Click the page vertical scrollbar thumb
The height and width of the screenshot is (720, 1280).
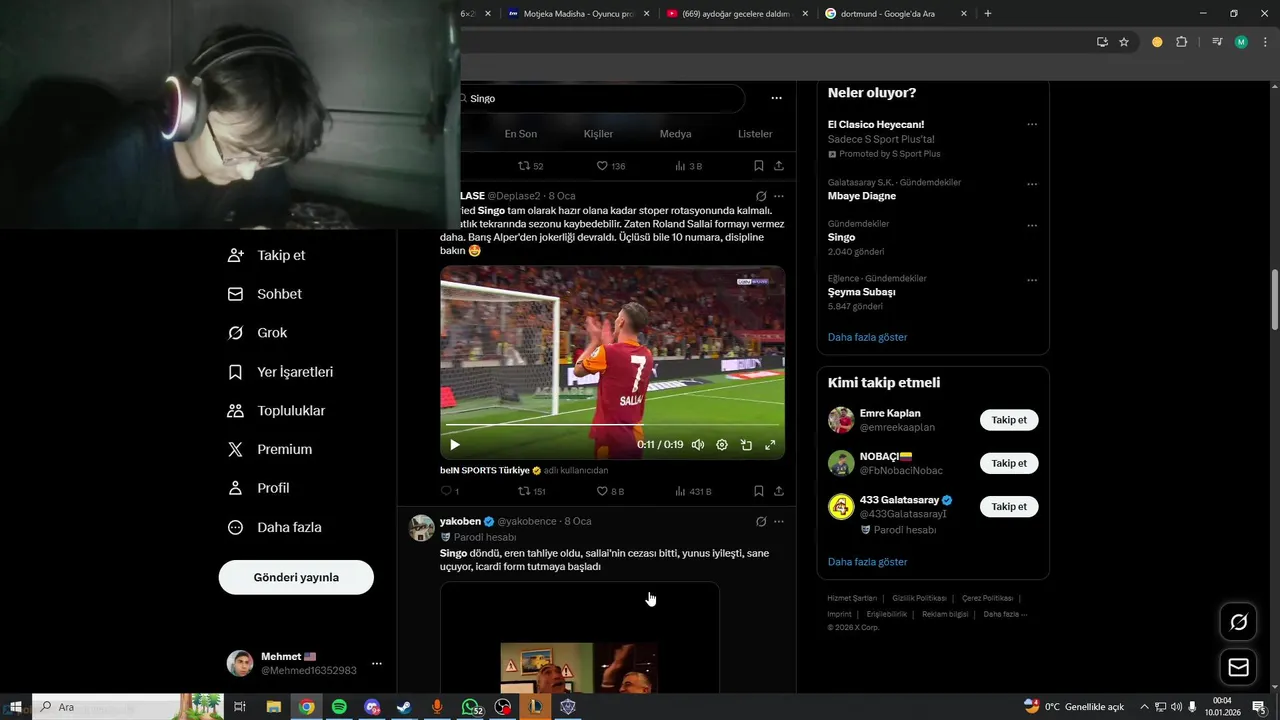1274,300
